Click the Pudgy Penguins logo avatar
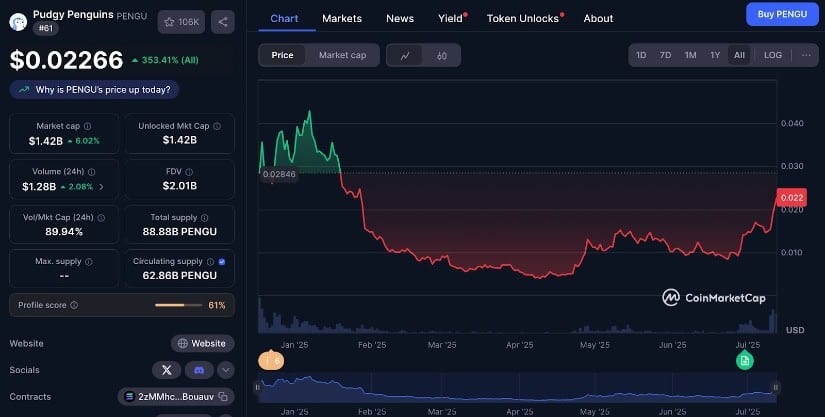Viewport: 825px width, 417px height. pos(18,22)
